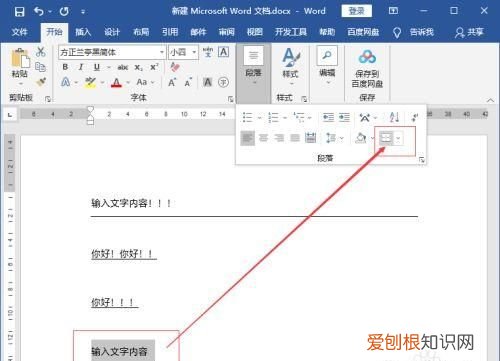Increase paragraph indent

[344, 117]
